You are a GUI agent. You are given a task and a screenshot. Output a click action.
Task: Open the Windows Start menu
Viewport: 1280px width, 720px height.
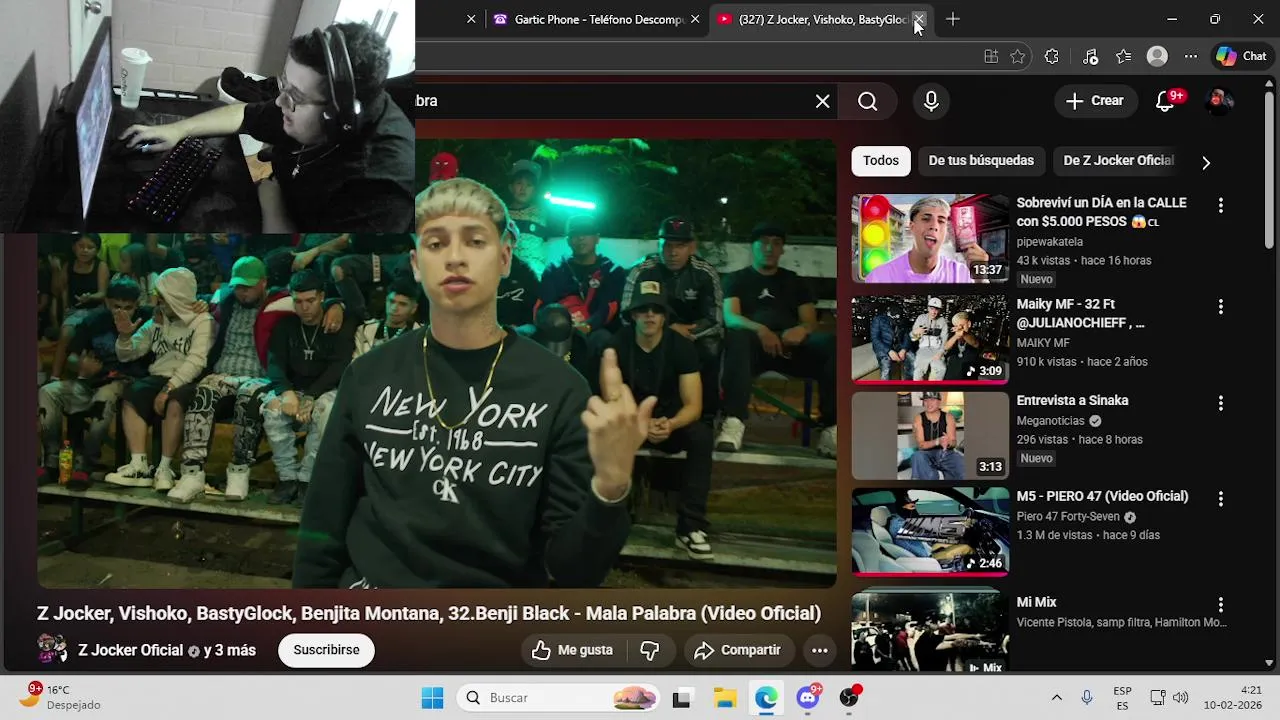click(x=432, y=698)
